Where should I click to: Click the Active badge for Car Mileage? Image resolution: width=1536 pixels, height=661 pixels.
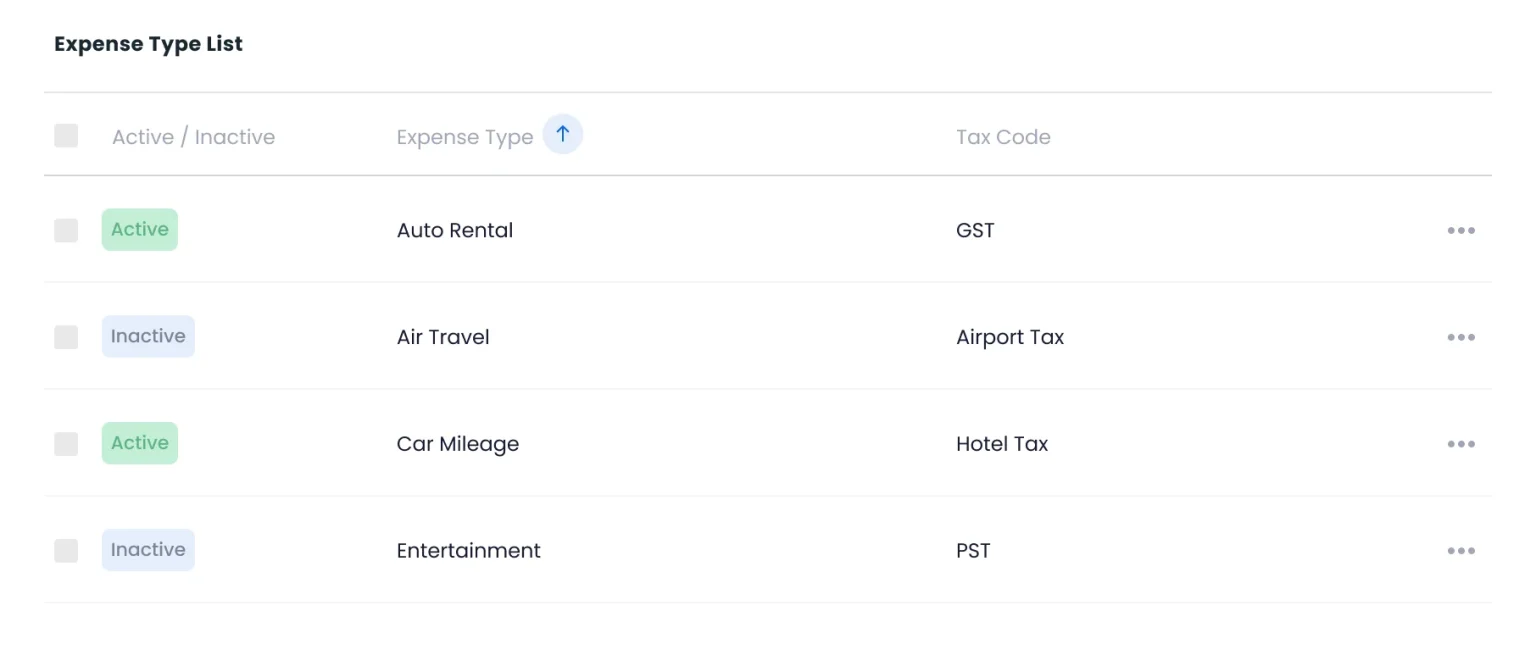coord(140,443)
